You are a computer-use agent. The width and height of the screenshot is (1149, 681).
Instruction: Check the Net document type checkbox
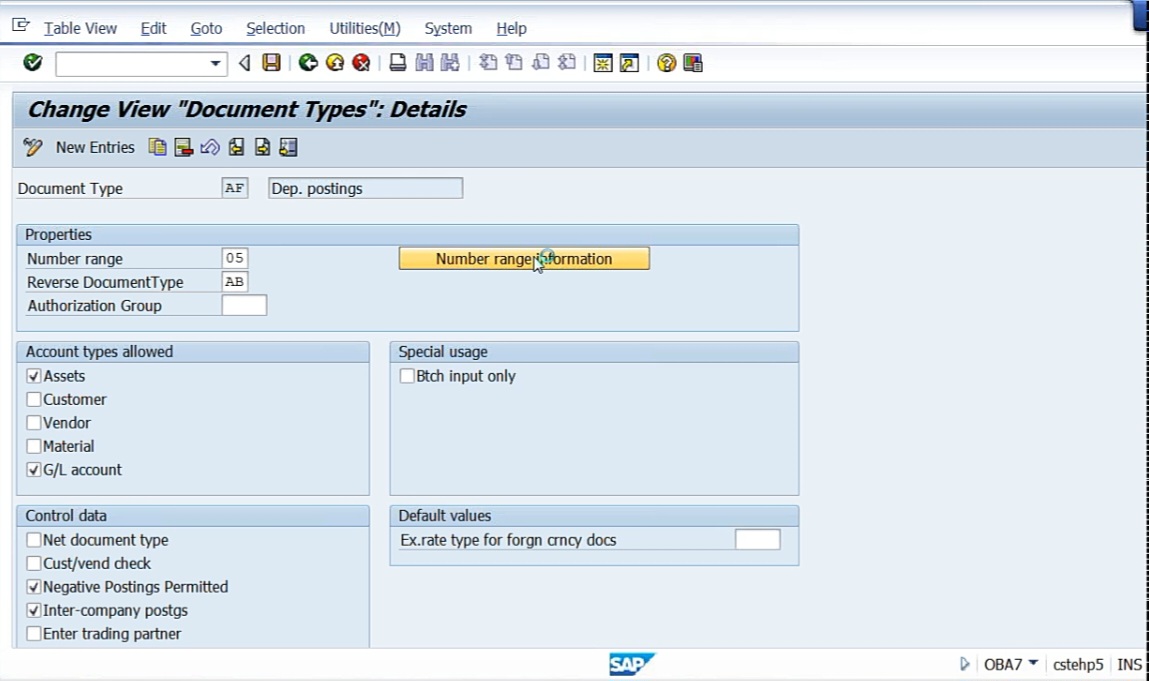34,540
